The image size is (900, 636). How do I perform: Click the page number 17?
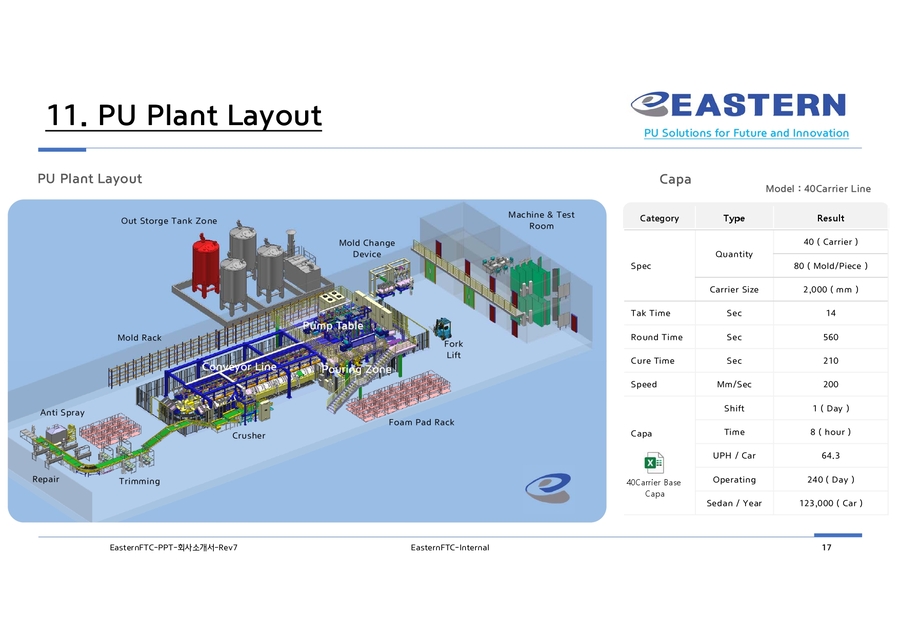click(826, 547)
